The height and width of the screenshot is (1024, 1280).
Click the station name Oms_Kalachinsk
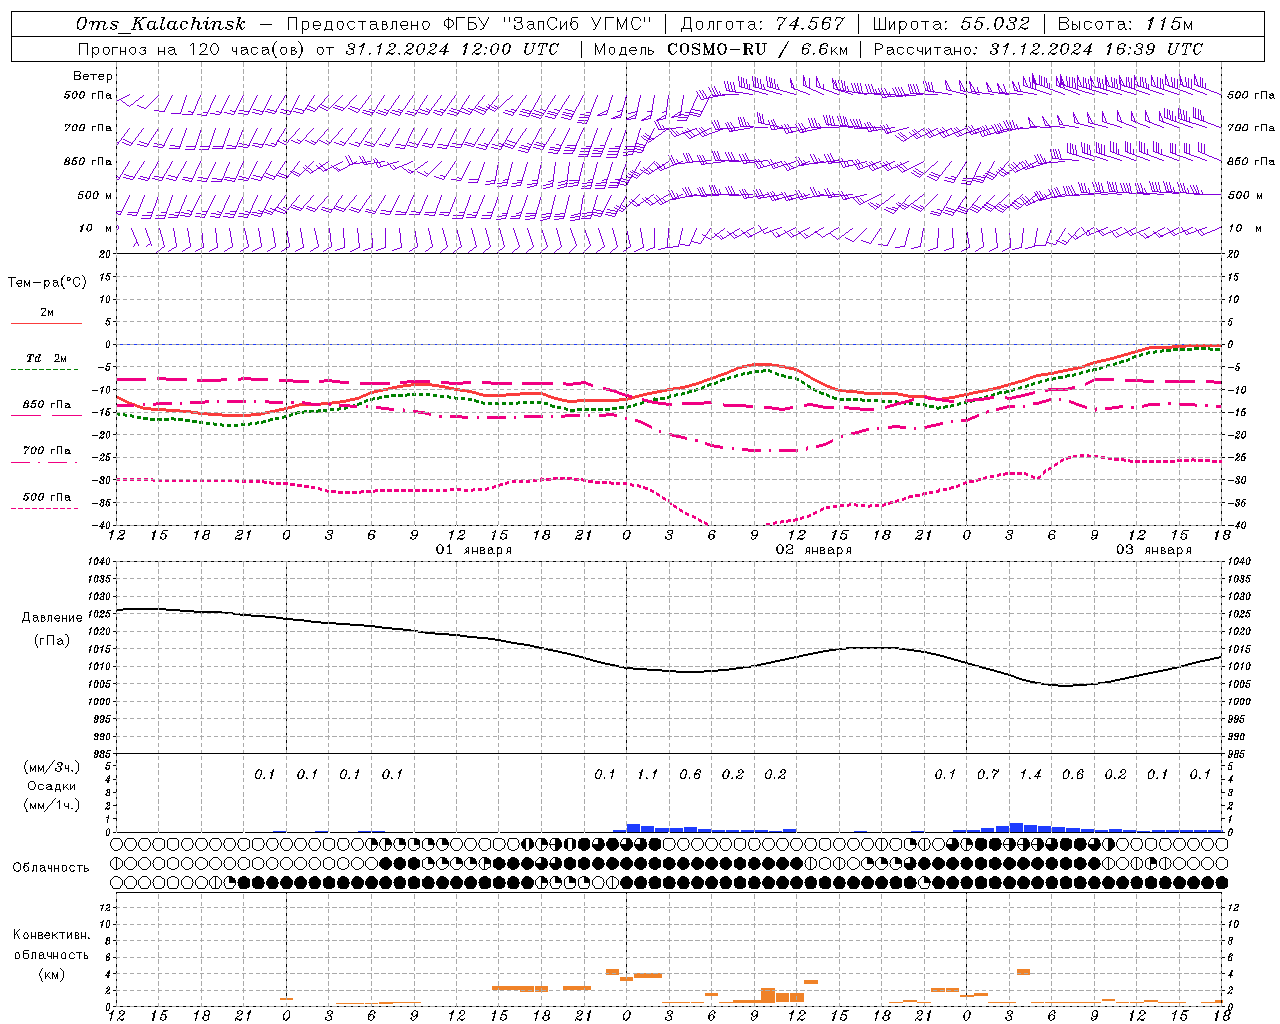point(161,24)
